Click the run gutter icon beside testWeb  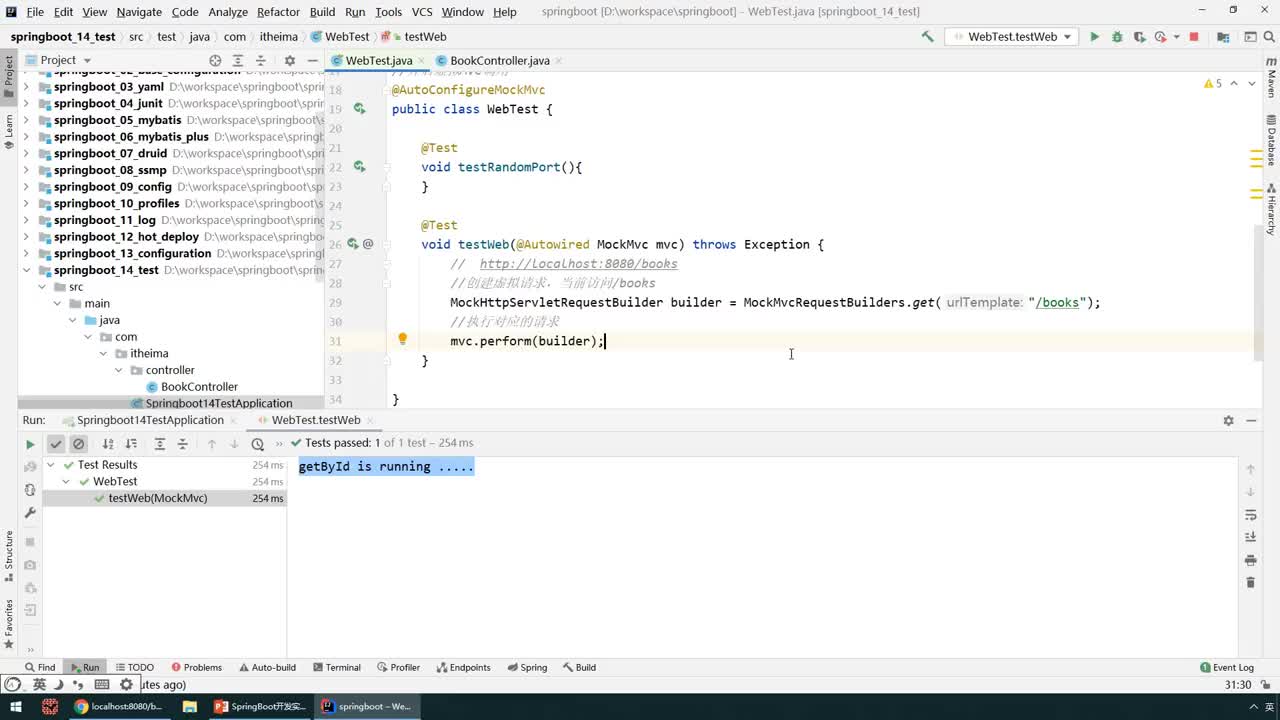(353, 244)
